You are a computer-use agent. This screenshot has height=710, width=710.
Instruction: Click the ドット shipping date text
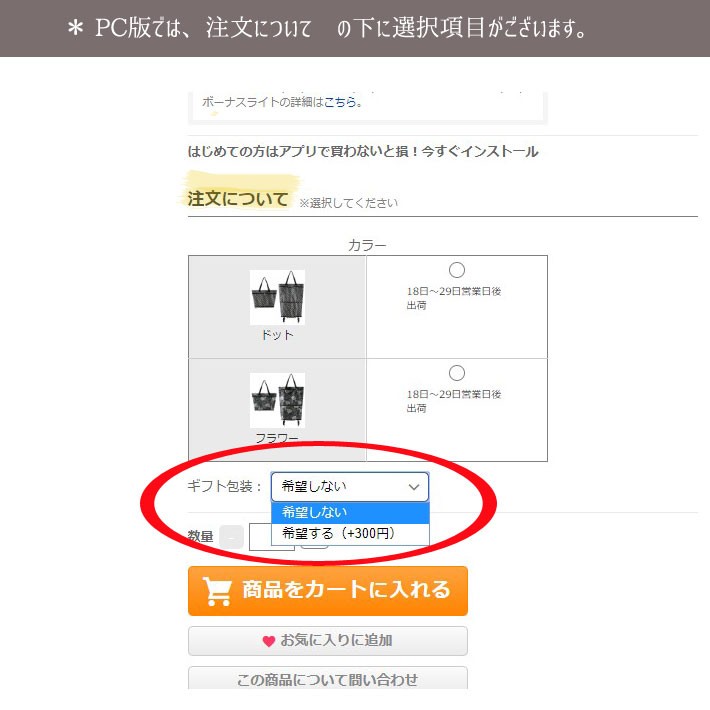[x=453, y=297]
